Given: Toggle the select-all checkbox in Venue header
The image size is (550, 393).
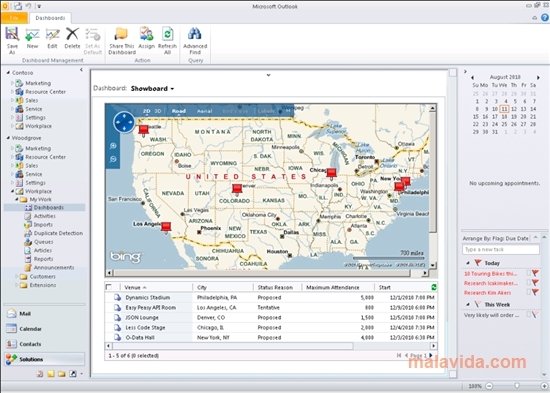Looking at the screenshot, I should click(x=109, y=287).
